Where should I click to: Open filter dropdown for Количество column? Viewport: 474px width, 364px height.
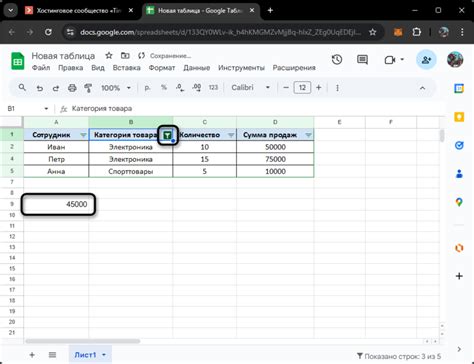(231, 135)
